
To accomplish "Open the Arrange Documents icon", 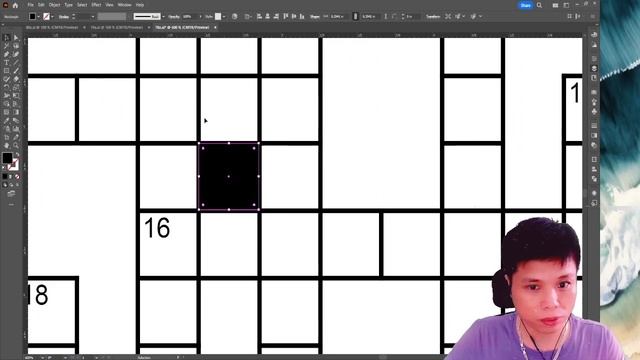I will [x=555, y=5].
